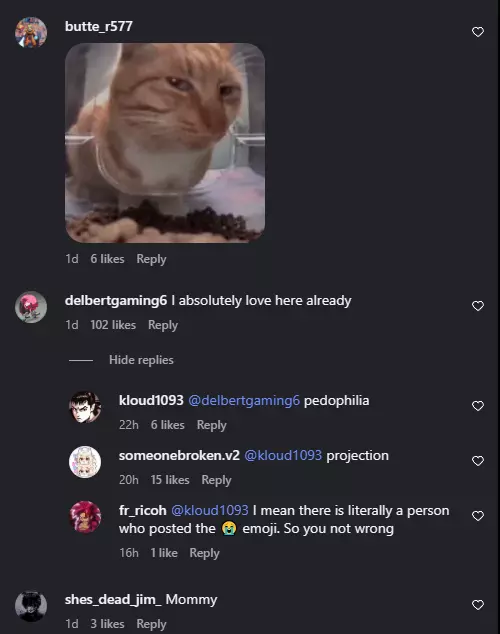Open @kloud1093 mention in someonebroken.v2's reply
This screenshot has height=634, width=500.
pyautogui.click(x=283, y=456)
